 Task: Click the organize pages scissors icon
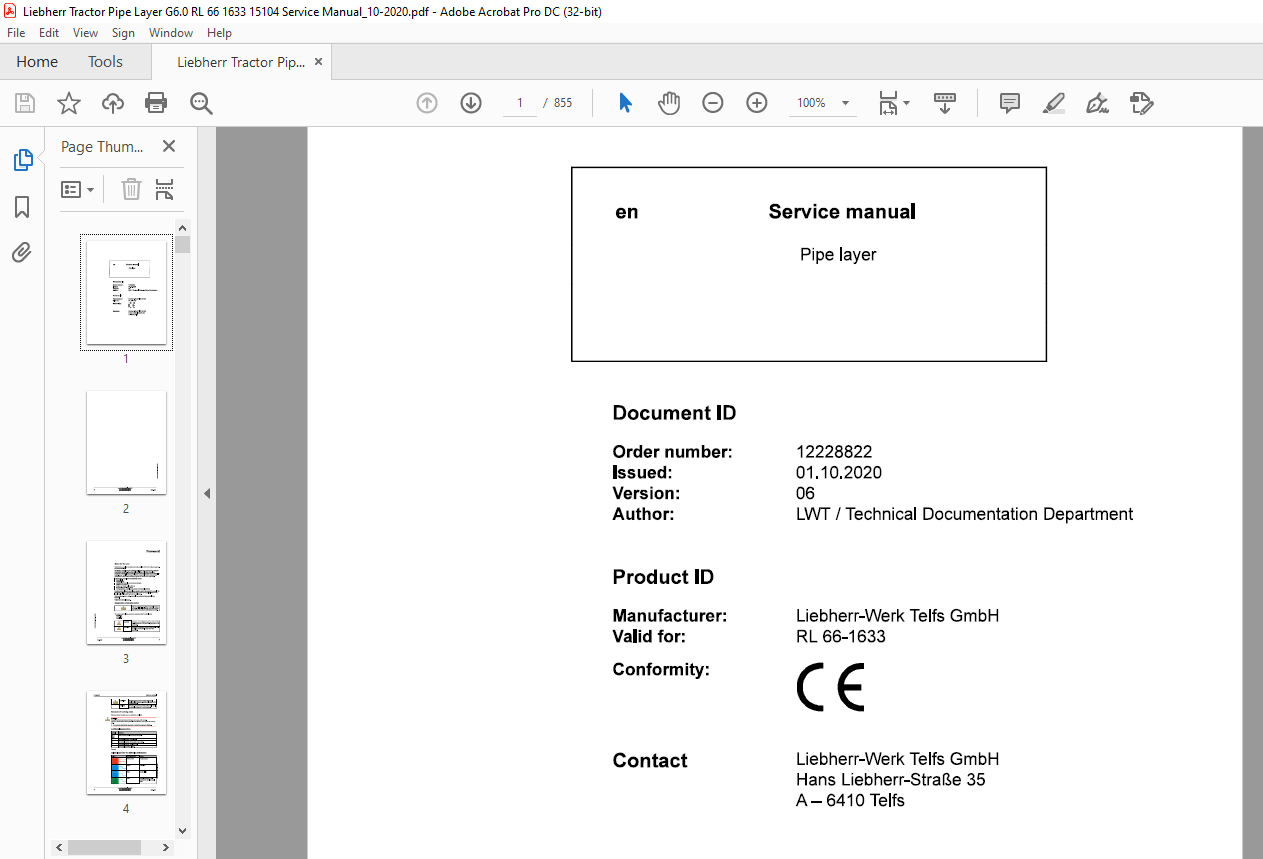coord(165,189)
